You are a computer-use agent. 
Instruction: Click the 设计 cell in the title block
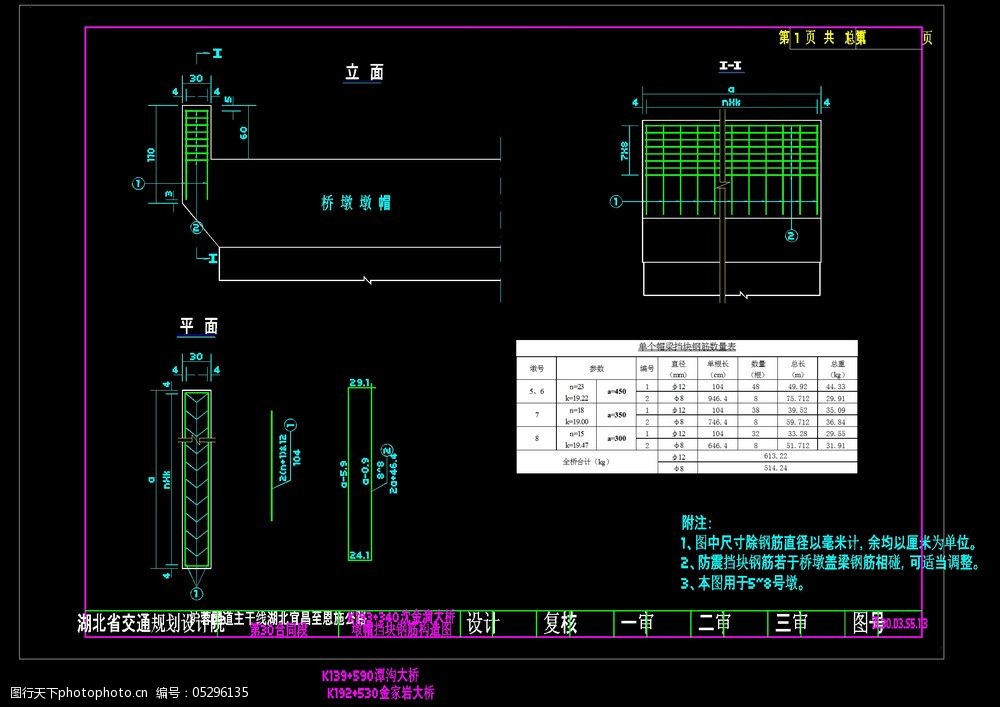point(483,624)
